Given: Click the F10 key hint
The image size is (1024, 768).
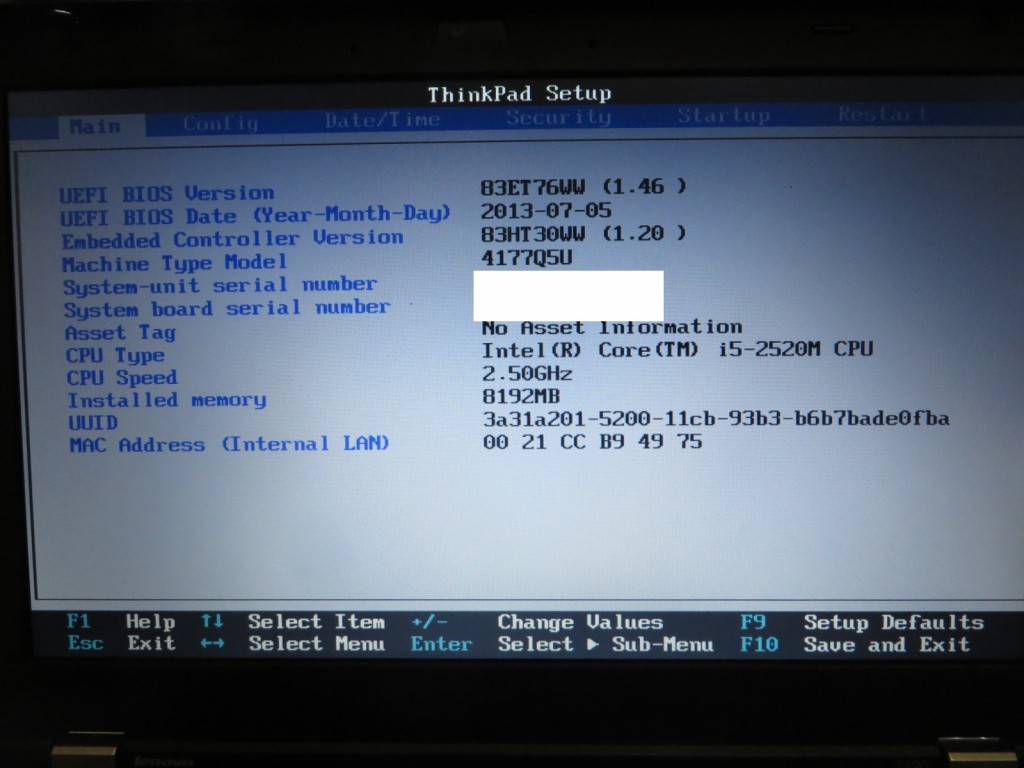Looking at the screenshot, I should click(759, 645).
